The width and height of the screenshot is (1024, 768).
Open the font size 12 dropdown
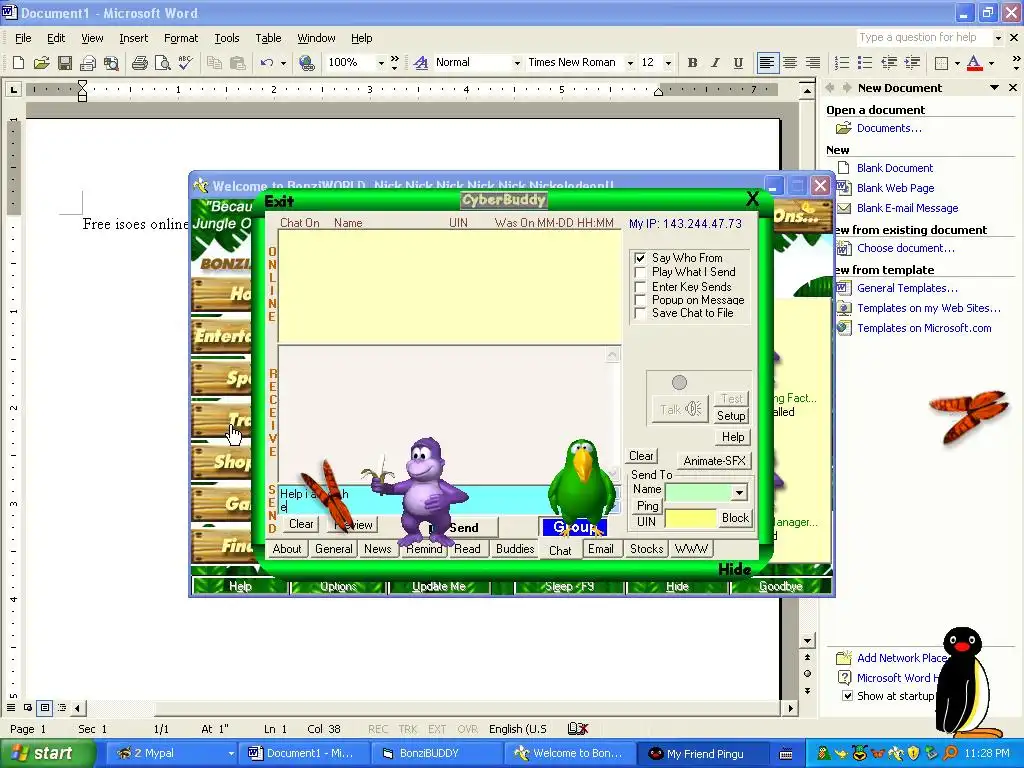[x=668, y=63]
